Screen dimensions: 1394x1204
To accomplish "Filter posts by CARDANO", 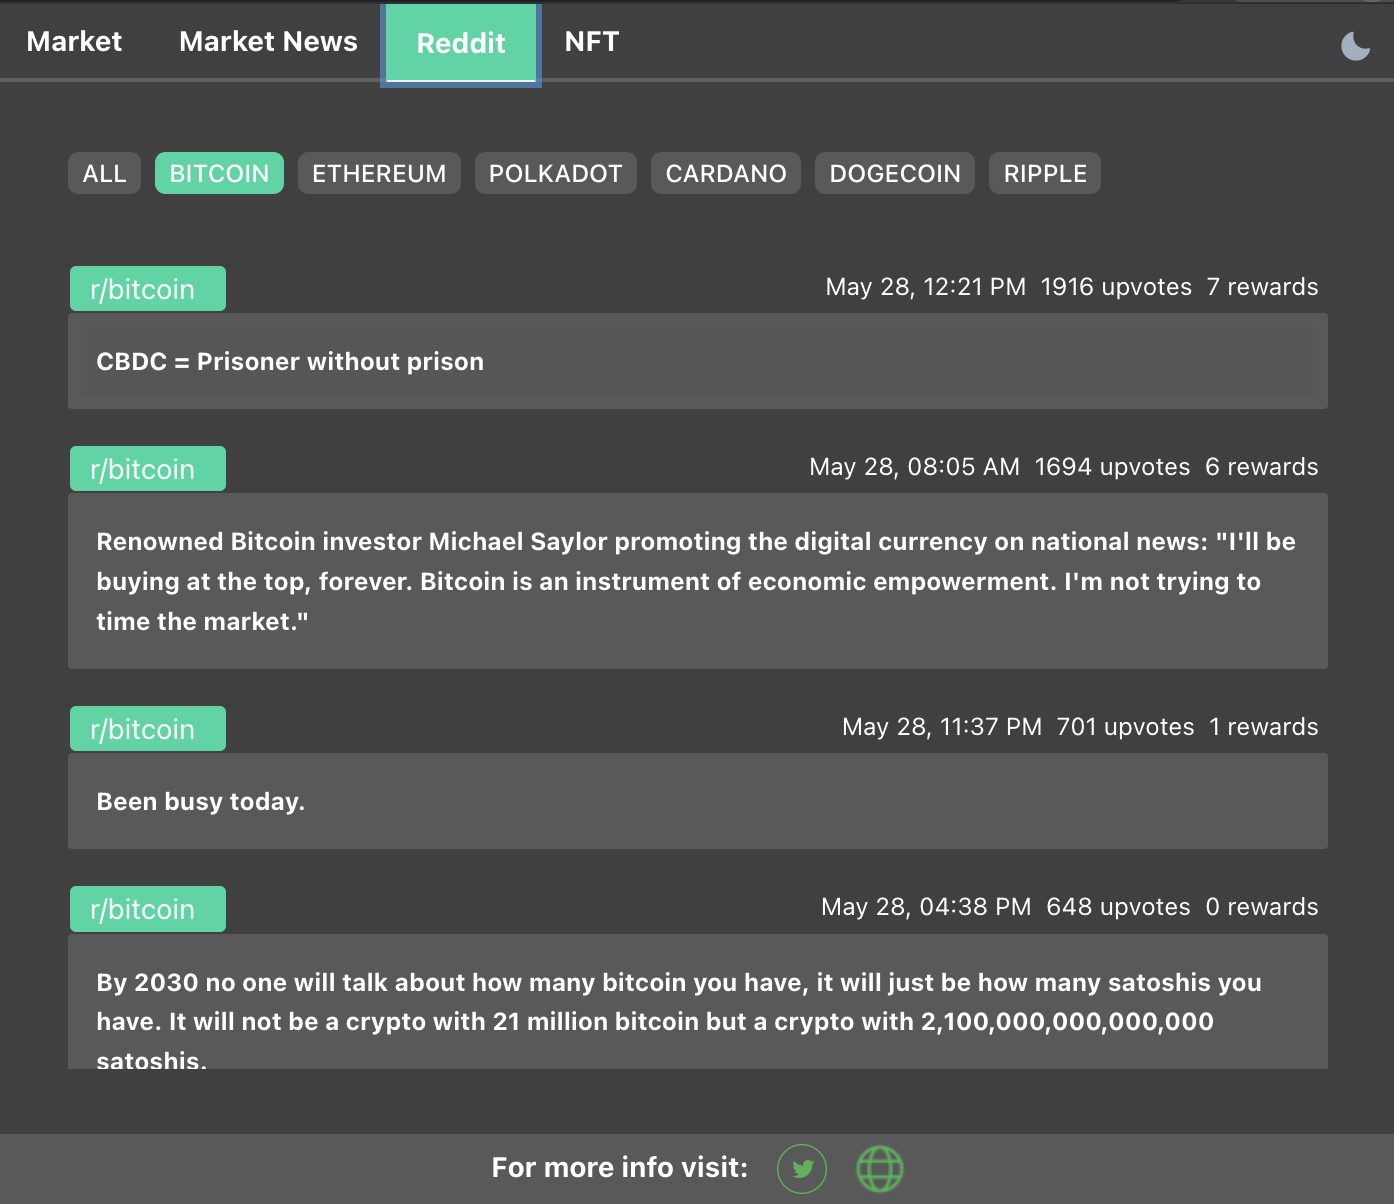I will (x=726, y=173).
